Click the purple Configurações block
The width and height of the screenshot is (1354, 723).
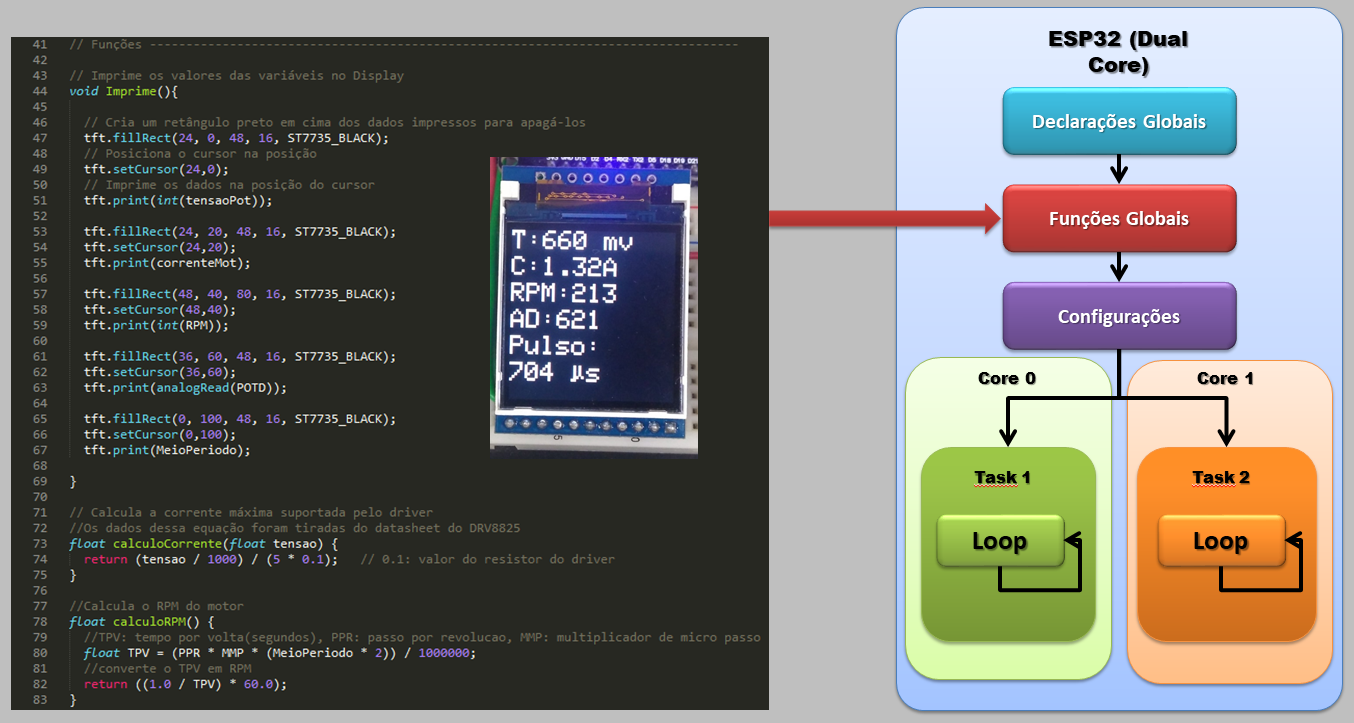pyautogui.click(x=1118, y=316)
